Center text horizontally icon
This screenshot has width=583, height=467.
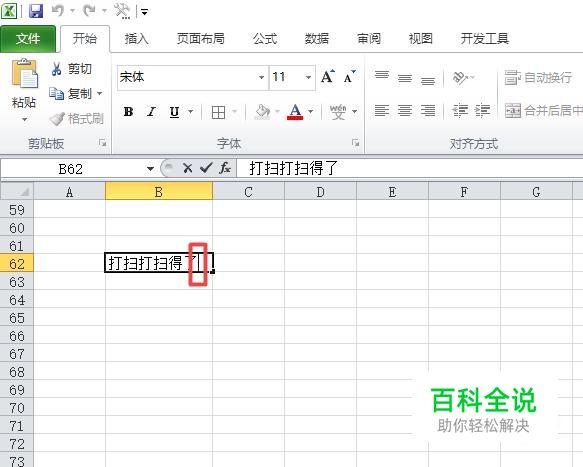405,111
